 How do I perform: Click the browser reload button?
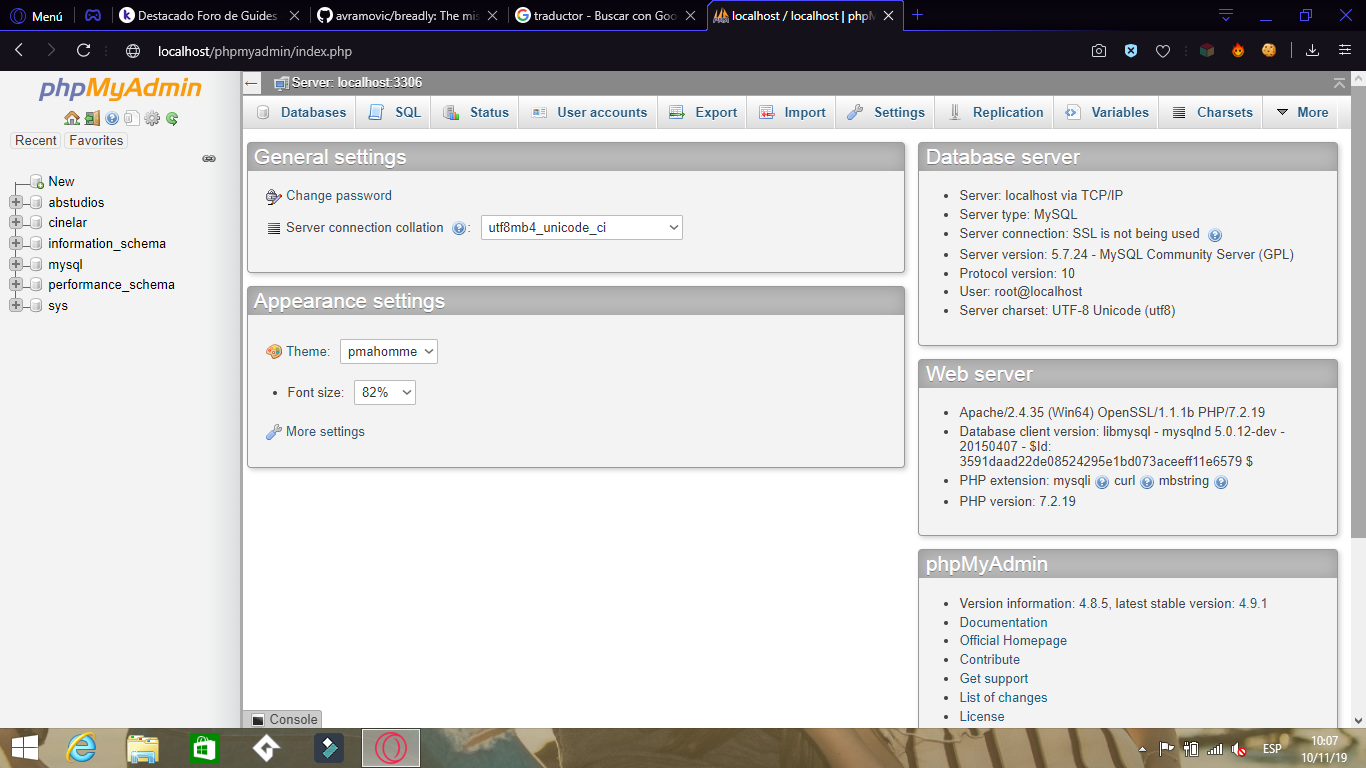pos(84,51)
